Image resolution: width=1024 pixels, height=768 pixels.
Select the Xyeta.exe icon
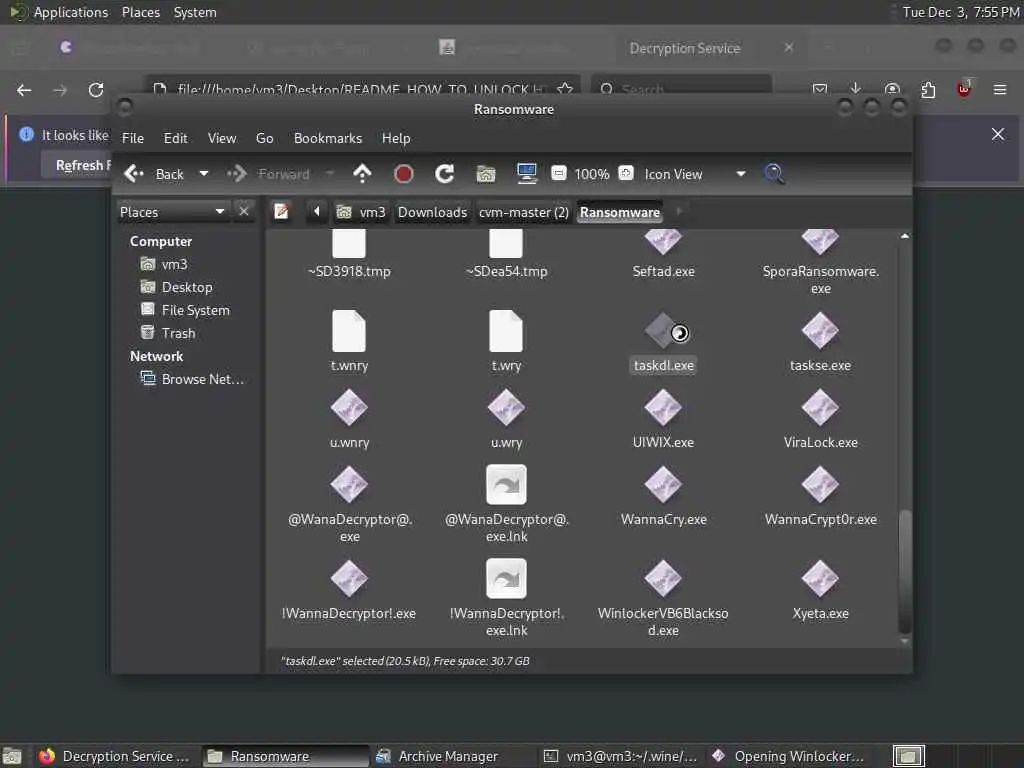[x=820, y=579]
